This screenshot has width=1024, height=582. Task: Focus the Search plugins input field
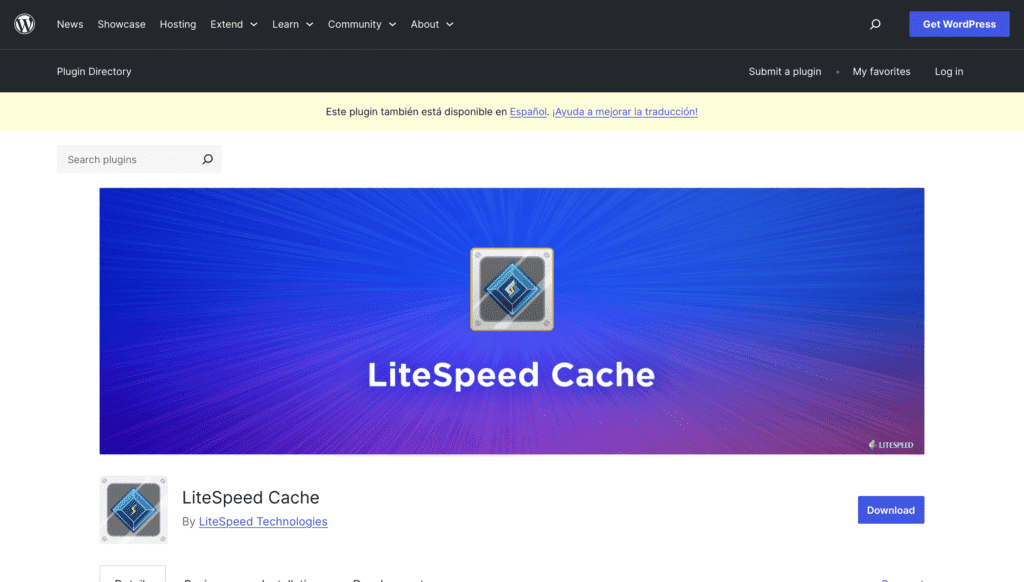[128, 159]
